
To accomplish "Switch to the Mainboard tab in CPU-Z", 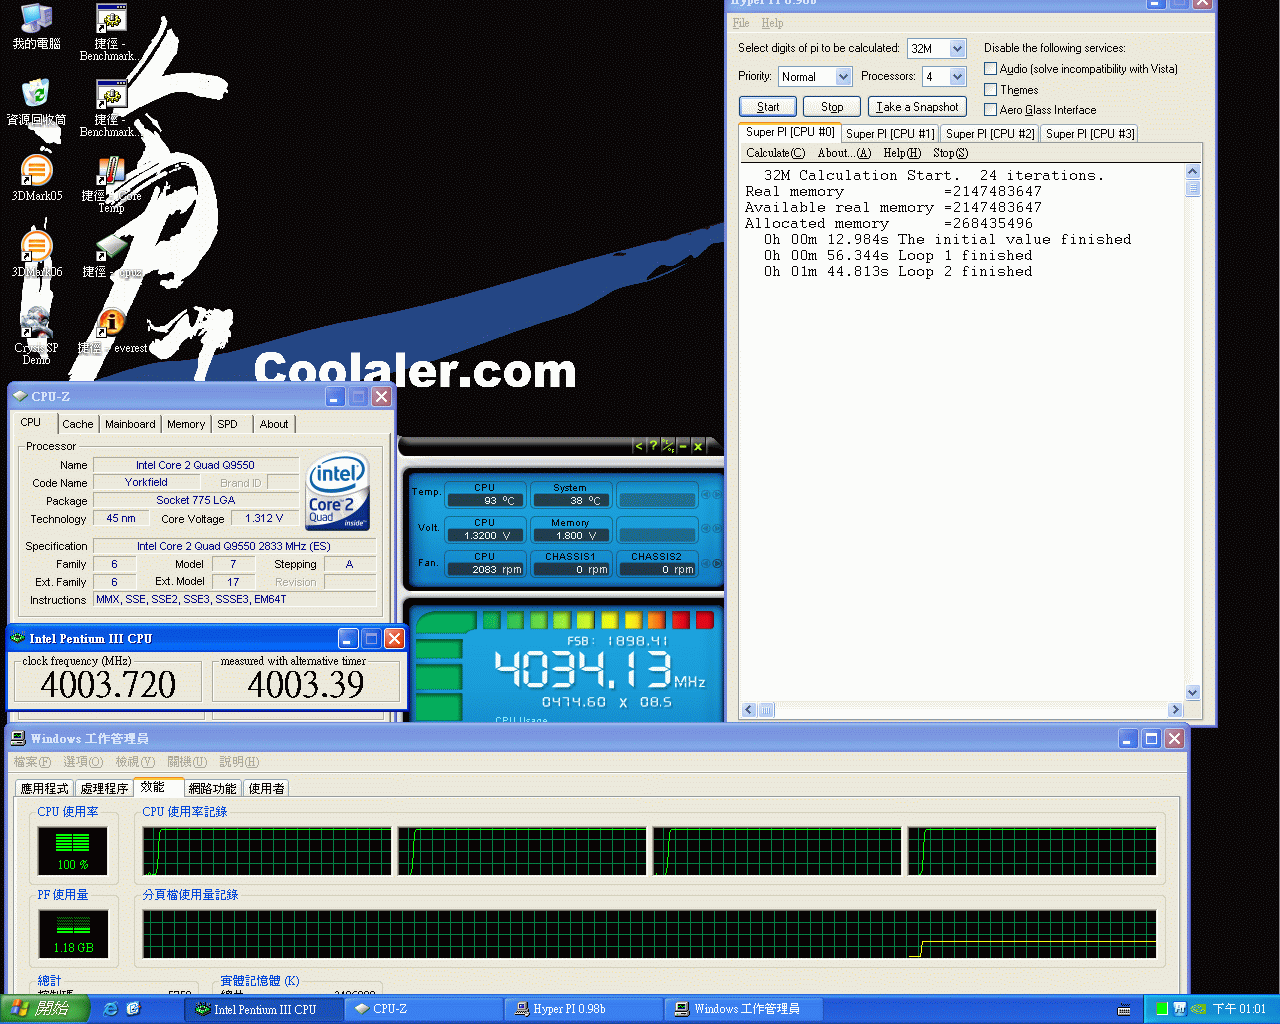I will [x=130, y=424].
